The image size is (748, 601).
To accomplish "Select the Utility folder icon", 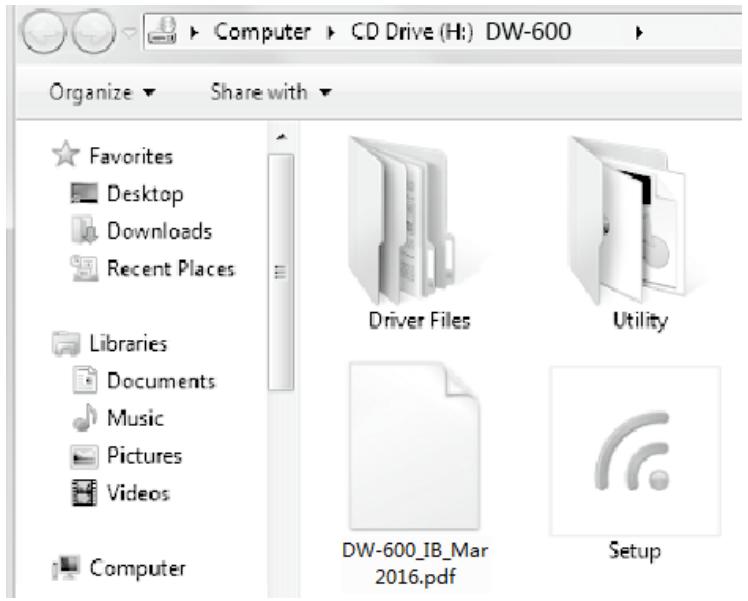I will pyautogui.click(x=626, y=220).
